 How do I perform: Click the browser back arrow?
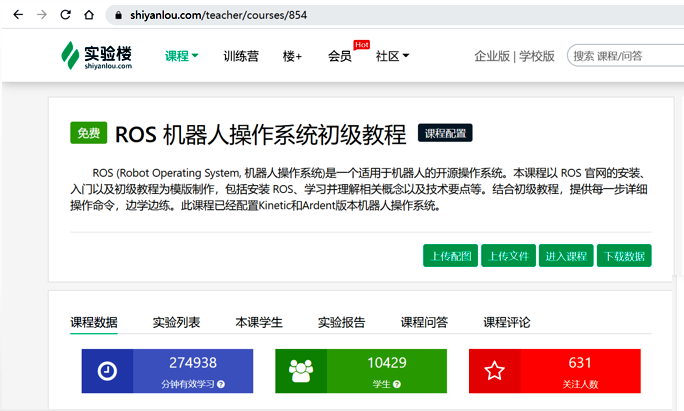pyautogui.click(x=18, y=15)
